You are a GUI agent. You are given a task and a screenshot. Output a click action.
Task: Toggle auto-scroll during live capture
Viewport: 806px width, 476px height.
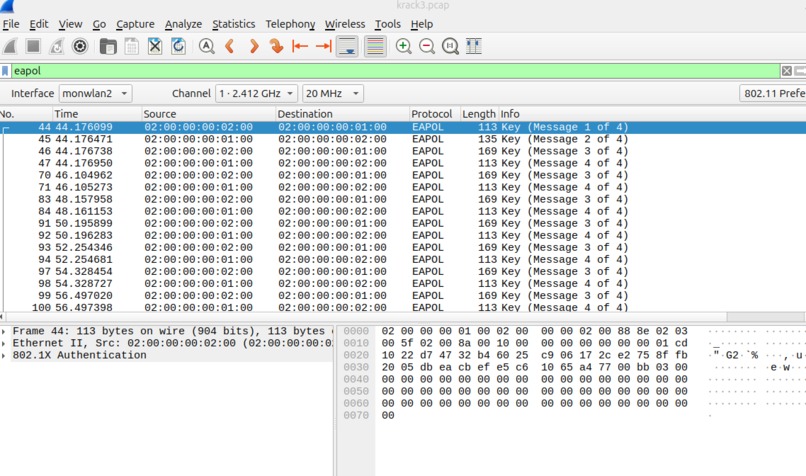(347, 46)
